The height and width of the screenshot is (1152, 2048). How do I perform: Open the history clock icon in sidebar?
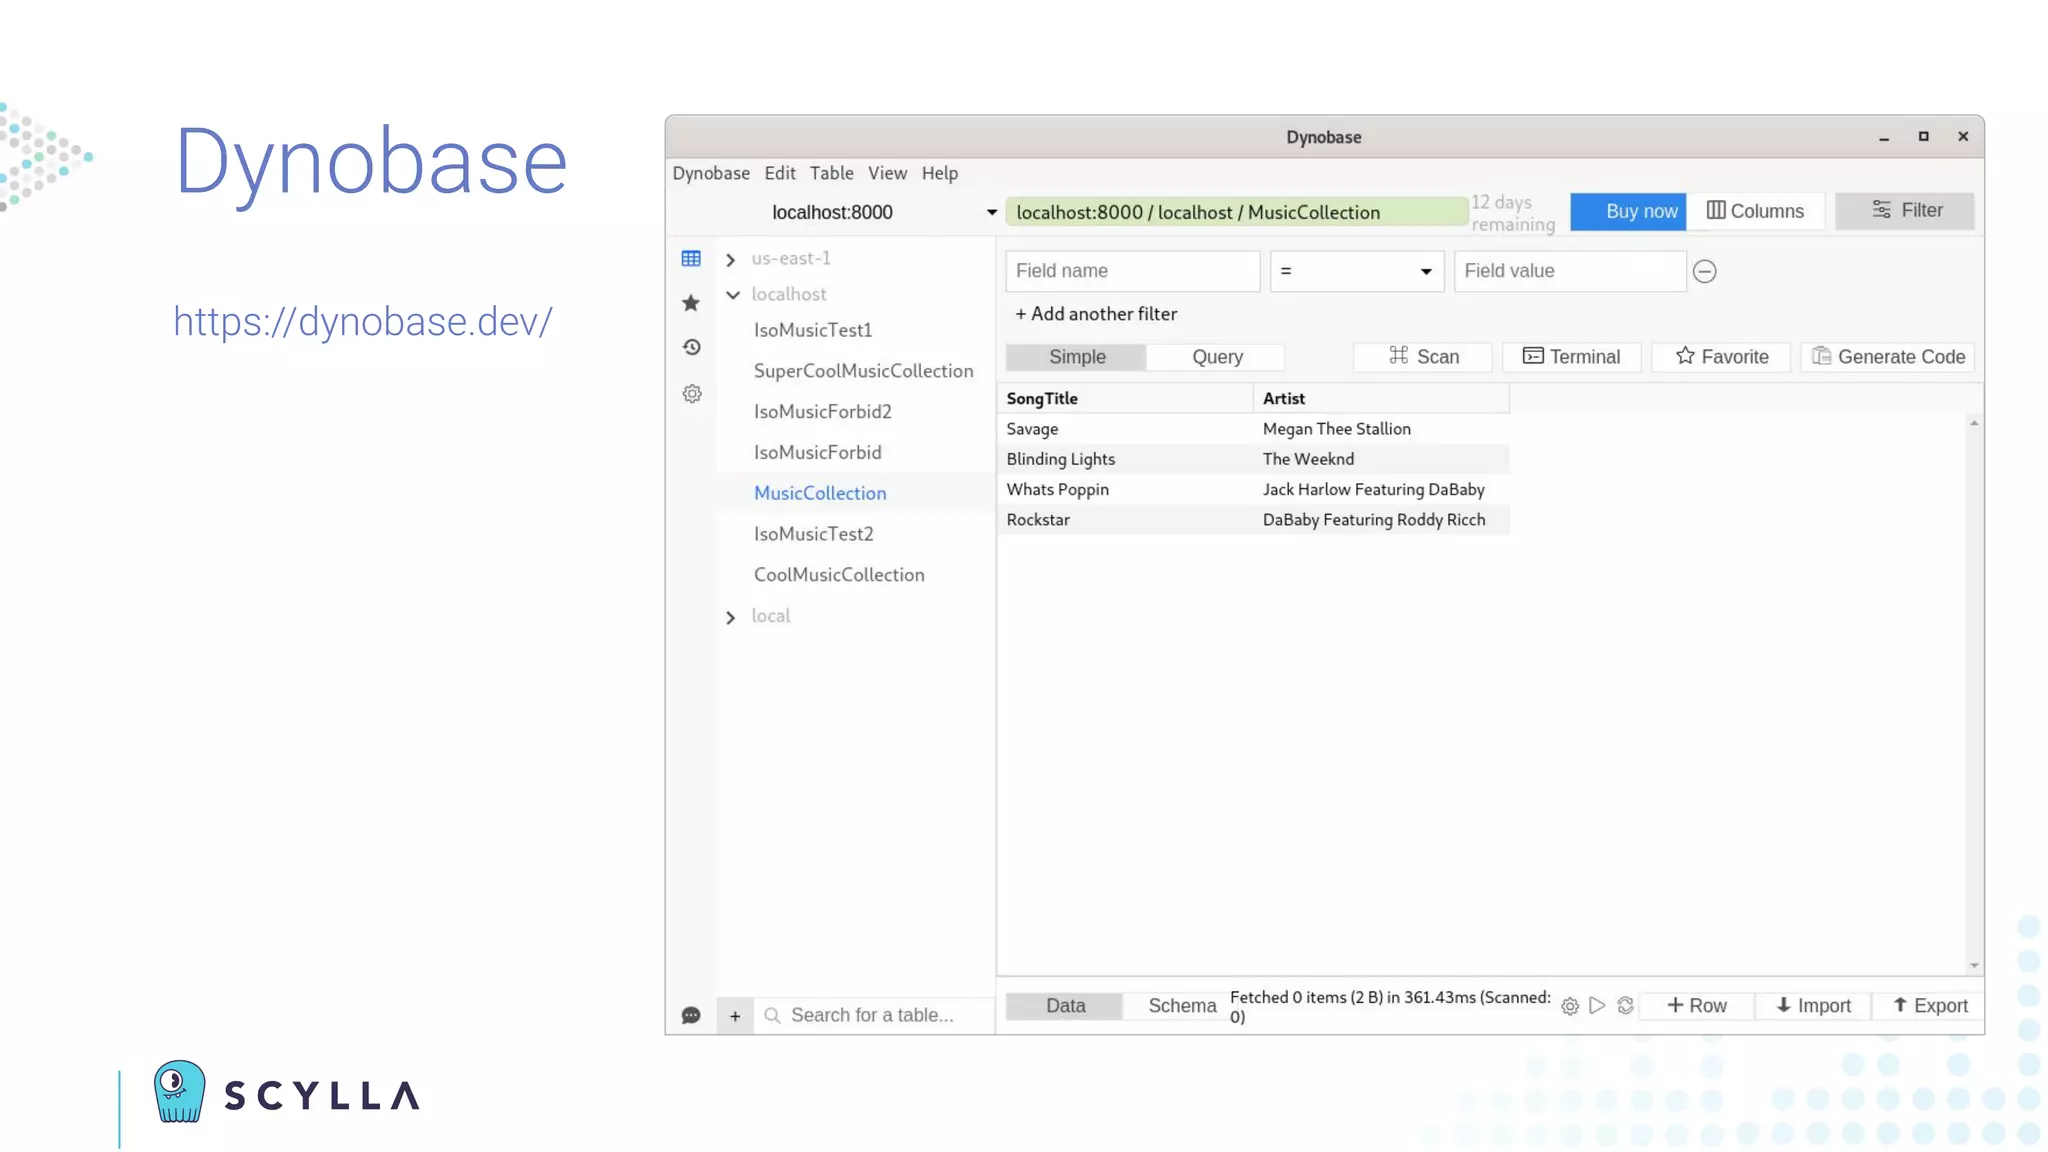(691, 347)
